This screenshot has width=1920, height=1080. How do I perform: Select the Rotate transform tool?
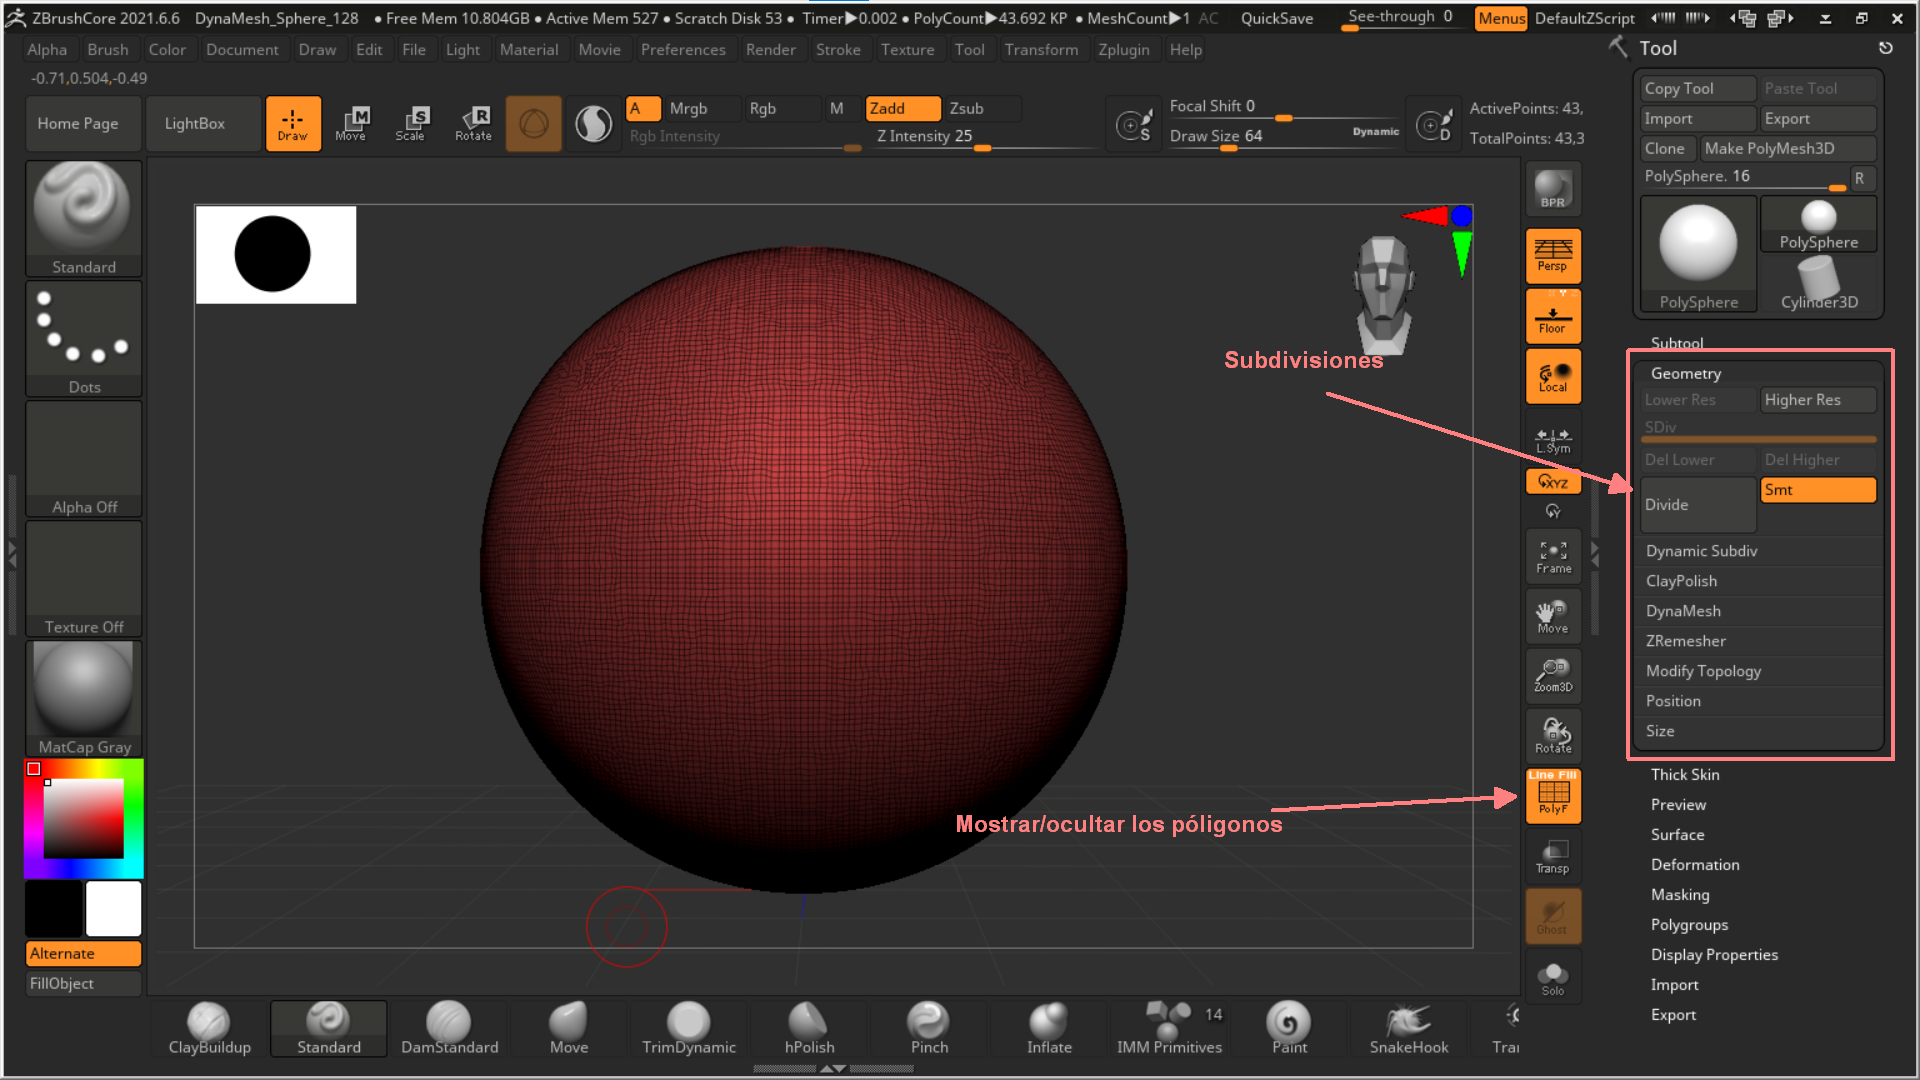[x=473, y=124]
